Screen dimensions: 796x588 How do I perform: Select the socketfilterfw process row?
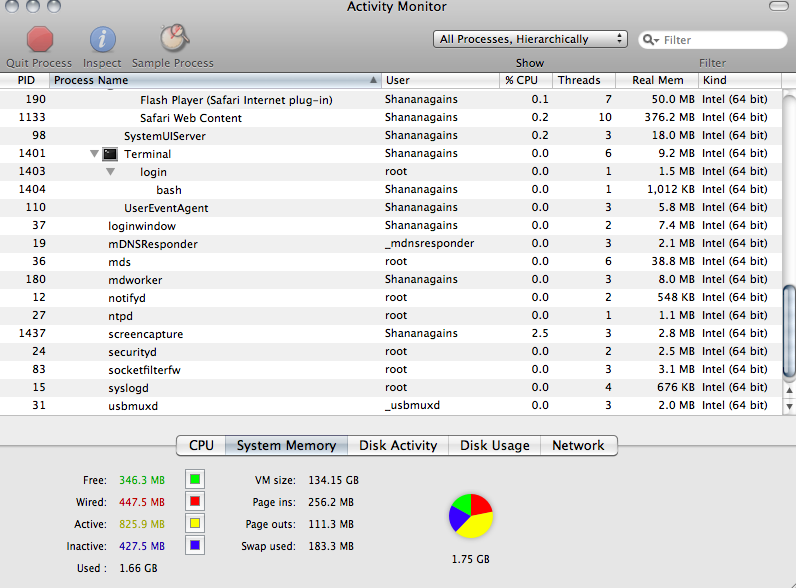click(391, 370)
